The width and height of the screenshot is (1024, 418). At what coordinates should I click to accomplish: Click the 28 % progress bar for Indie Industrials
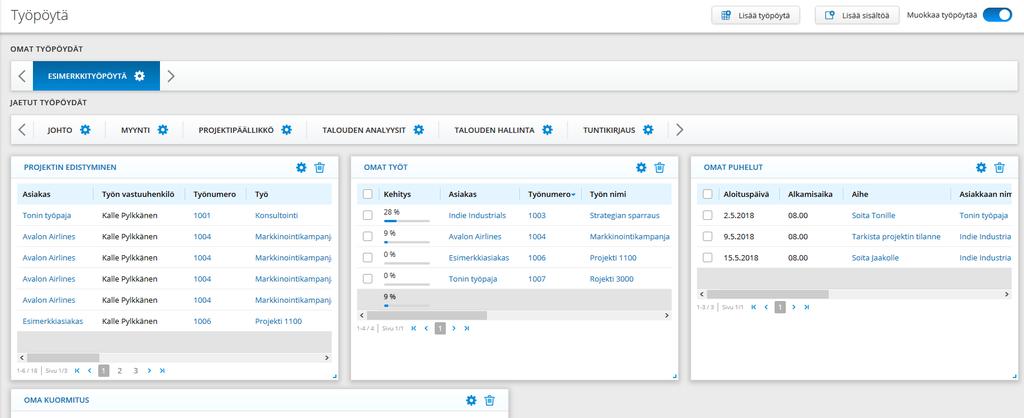point(407,221)
